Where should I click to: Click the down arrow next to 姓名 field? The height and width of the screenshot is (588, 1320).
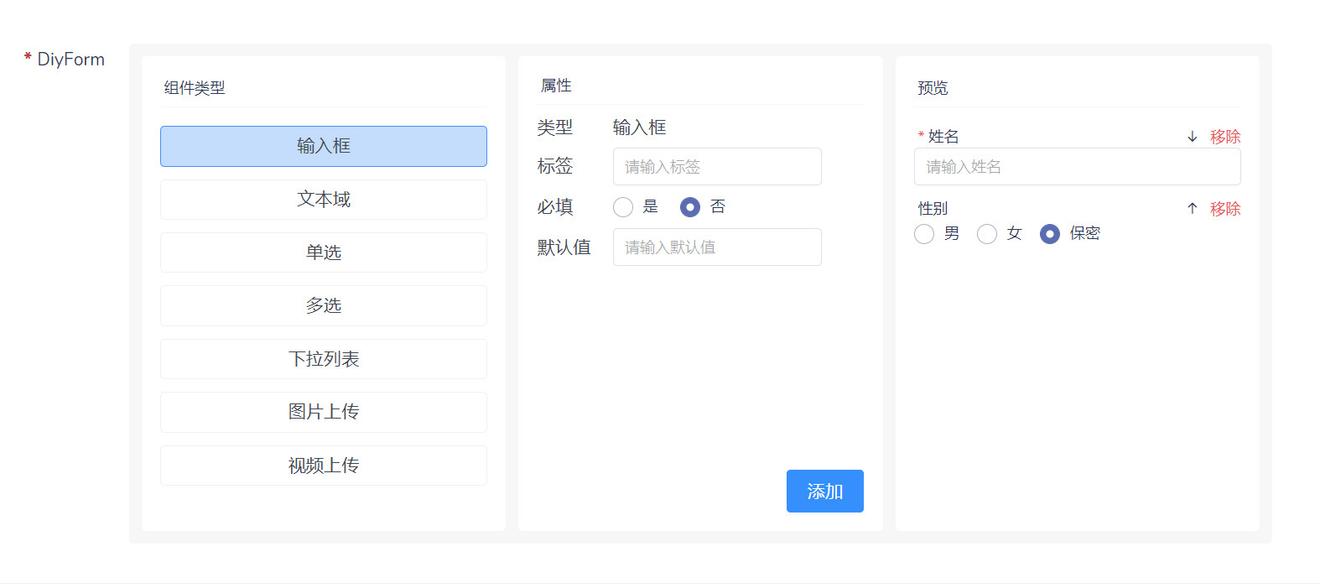1190,136
